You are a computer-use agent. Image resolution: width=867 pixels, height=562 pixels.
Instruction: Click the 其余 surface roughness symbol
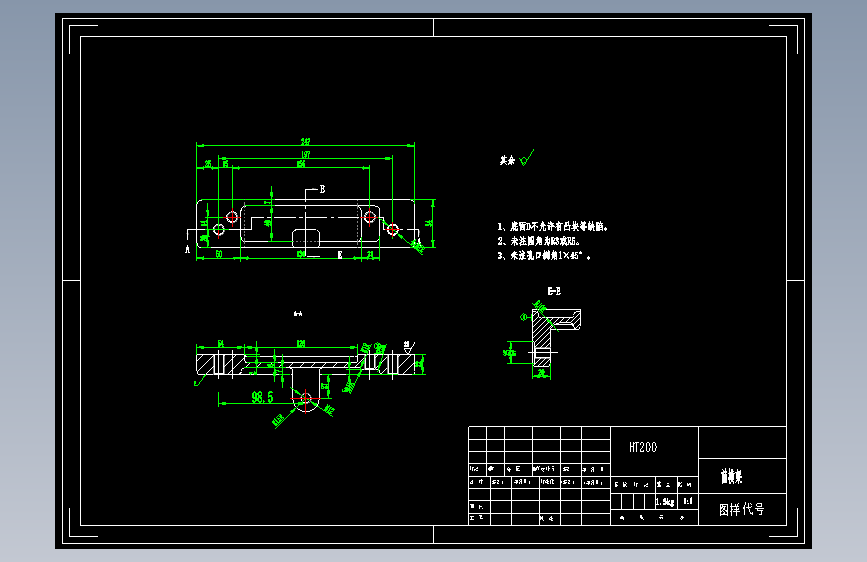[x=517, y=159]
